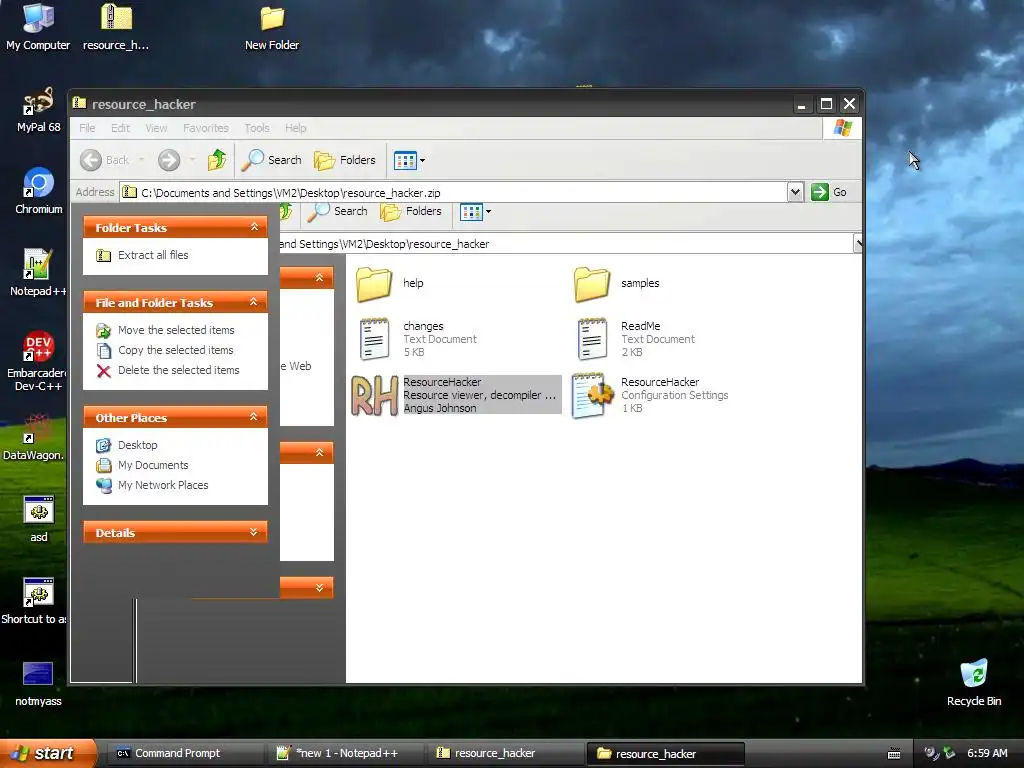Switch to resource_hacker zip taskbar button
The height and width of the screenshot is (768, 1024).
[x=507, y=753]
